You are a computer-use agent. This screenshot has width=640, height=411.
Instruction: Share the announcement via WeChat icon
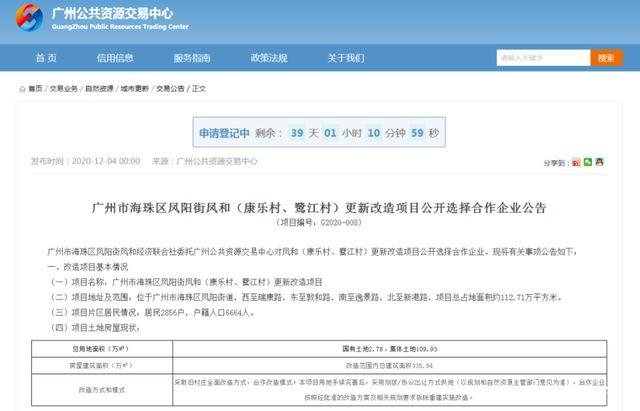point(588,162)
